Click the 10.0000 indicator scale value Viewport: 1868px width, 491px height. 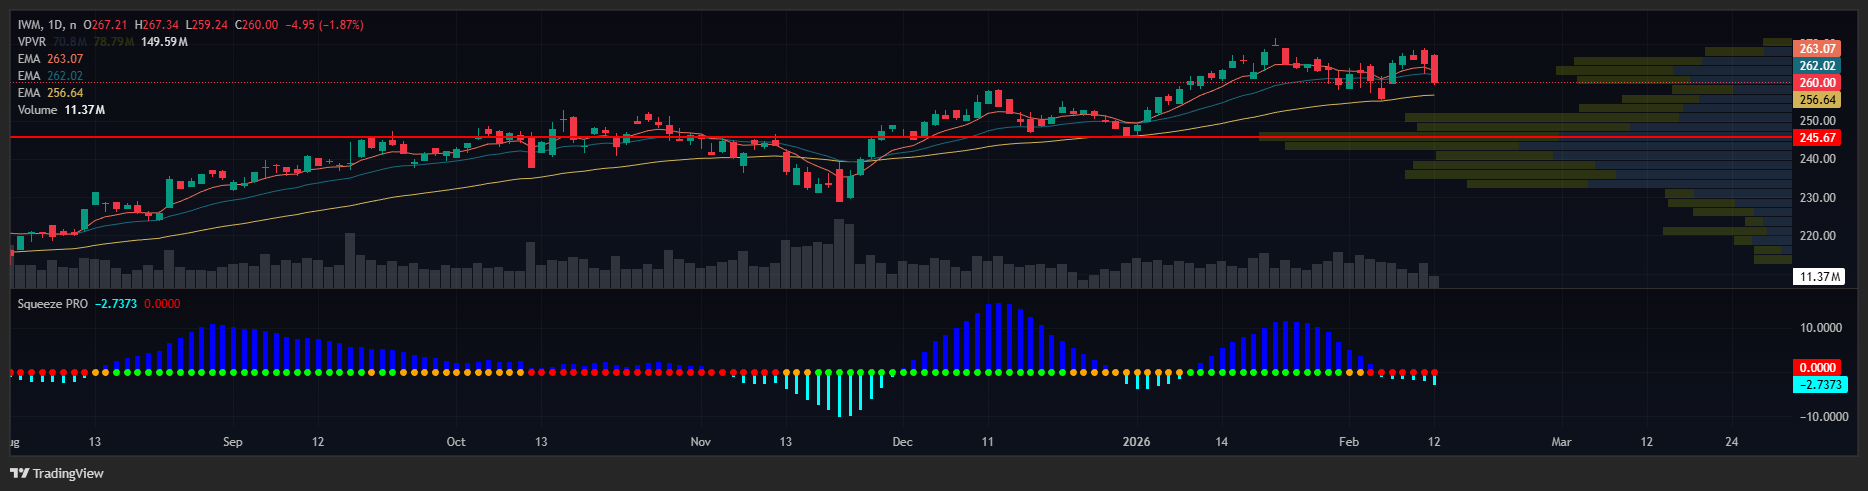point(1821,328)
